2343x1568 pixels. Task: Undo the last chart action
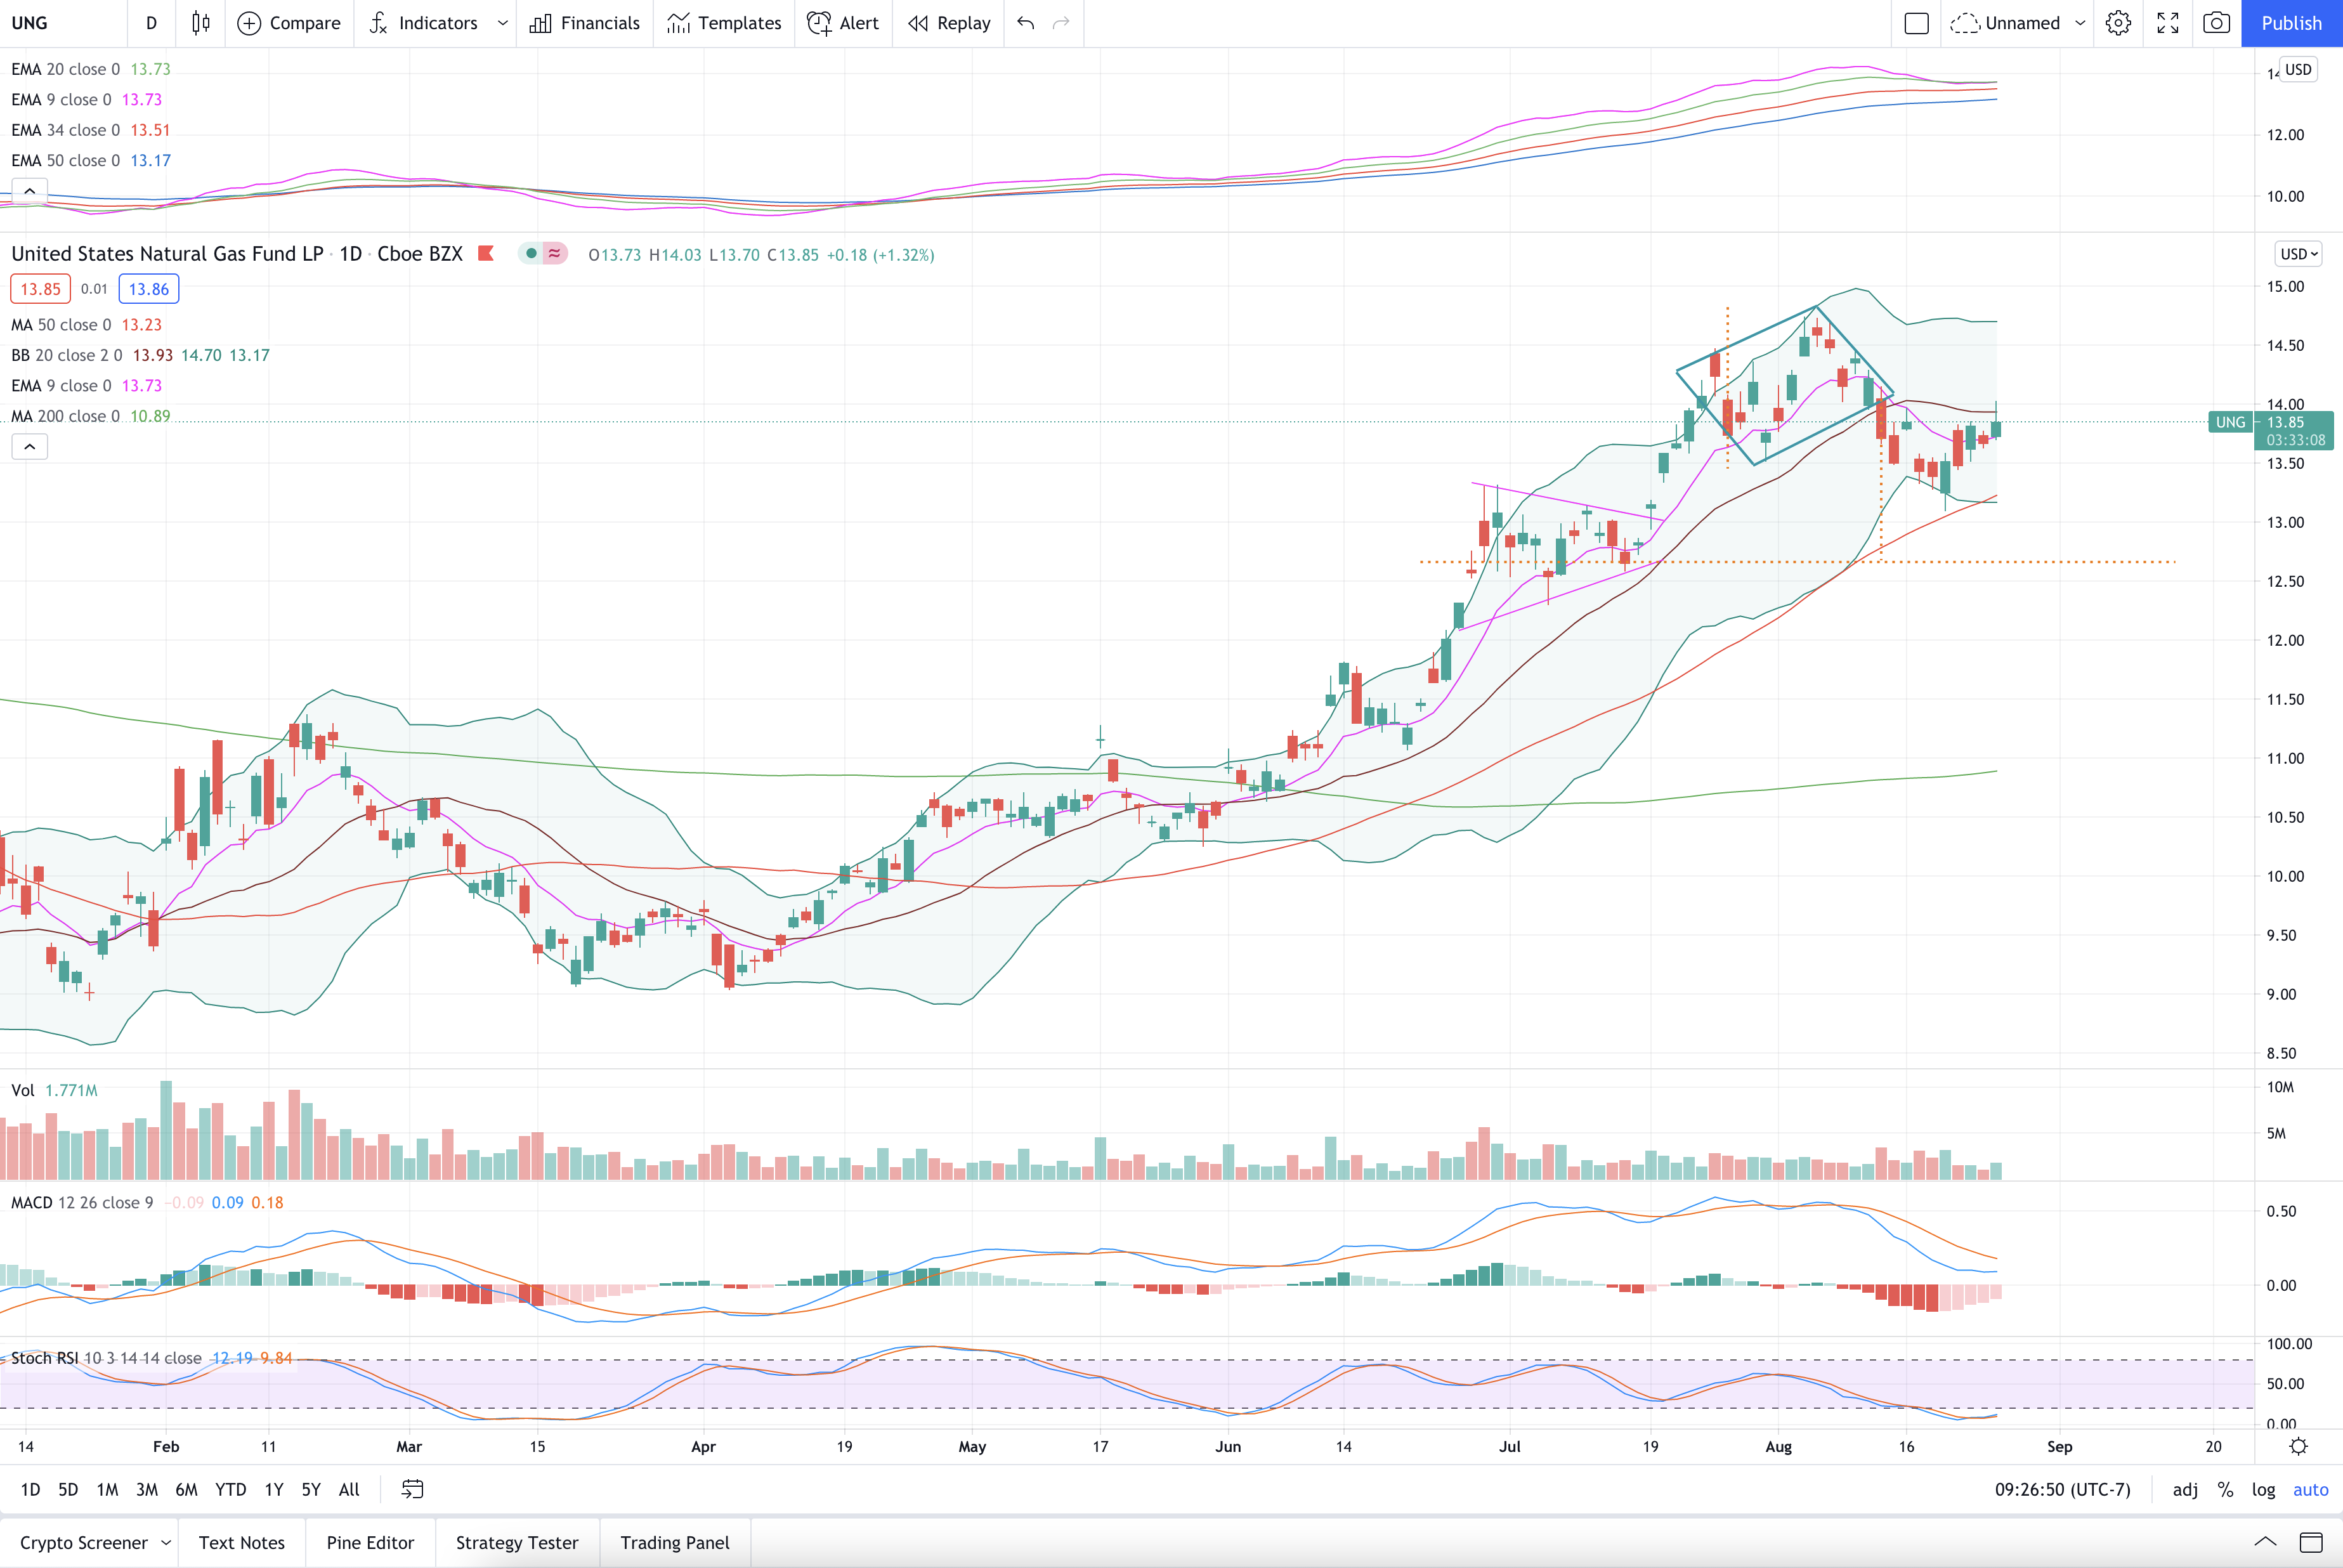point(1026,23)
